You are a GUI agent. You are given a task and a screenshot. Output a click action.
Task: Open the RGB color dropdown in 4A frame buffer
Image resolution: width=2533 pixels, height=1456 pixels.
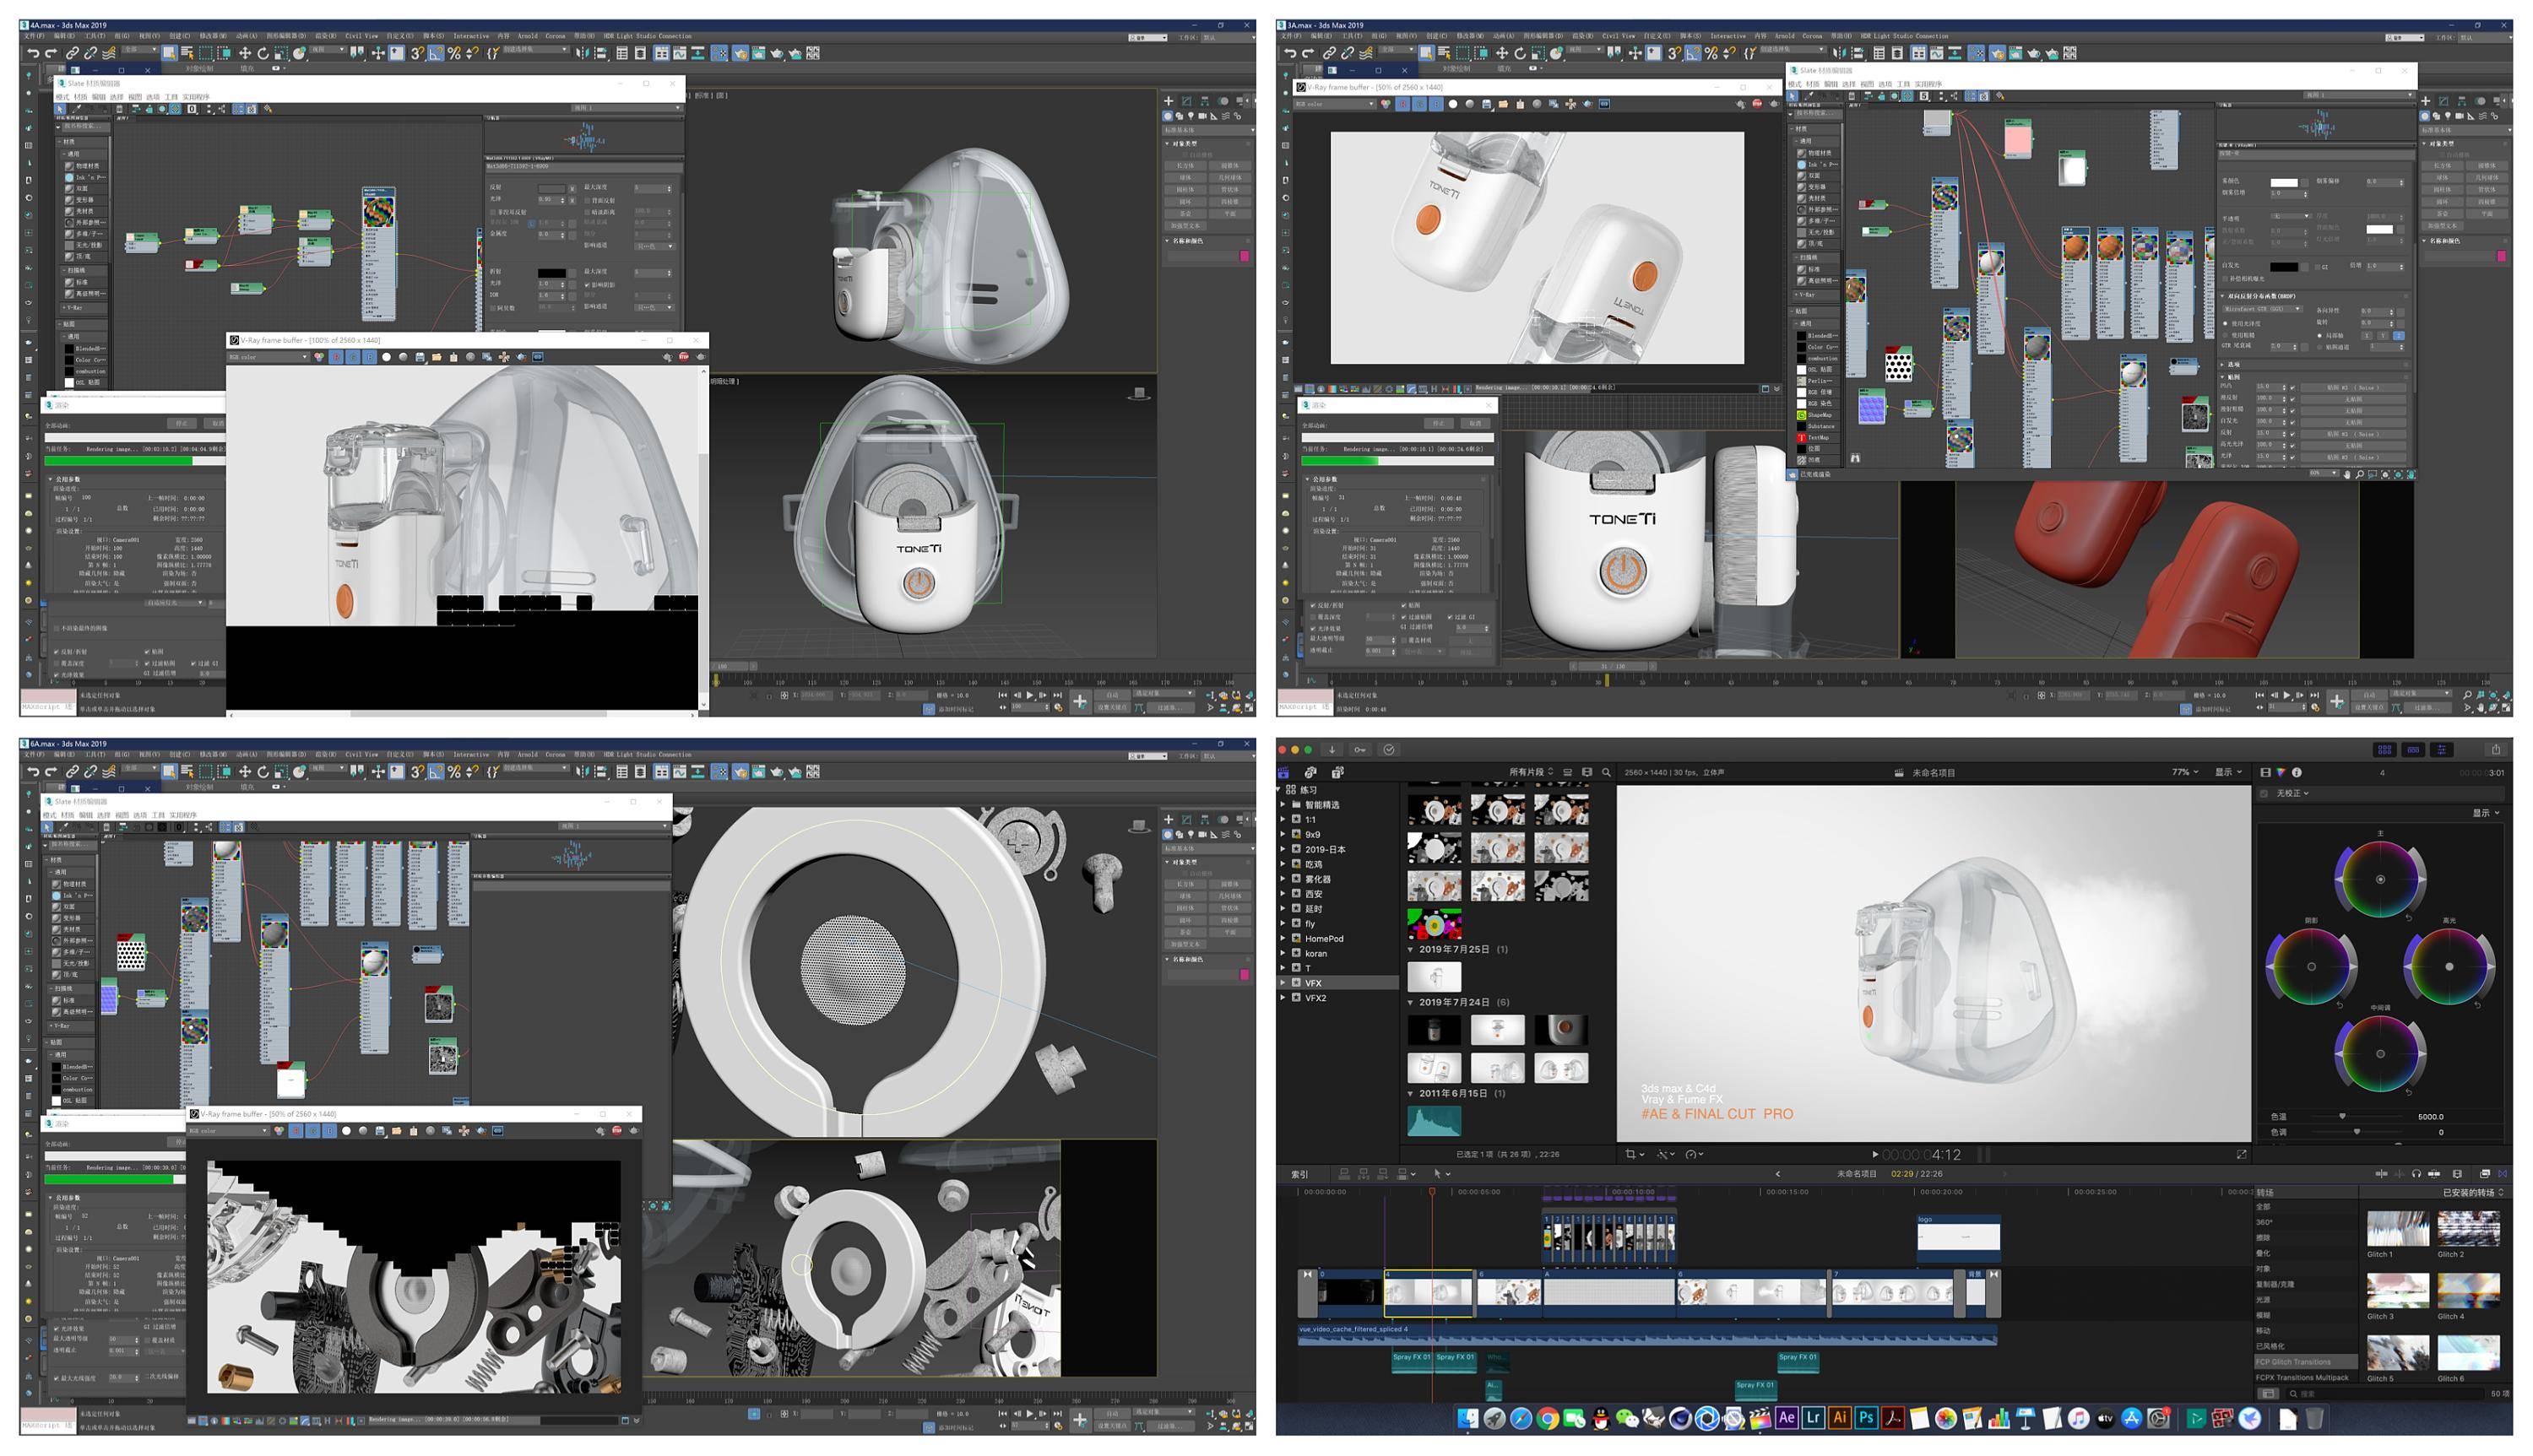point(268,357)
